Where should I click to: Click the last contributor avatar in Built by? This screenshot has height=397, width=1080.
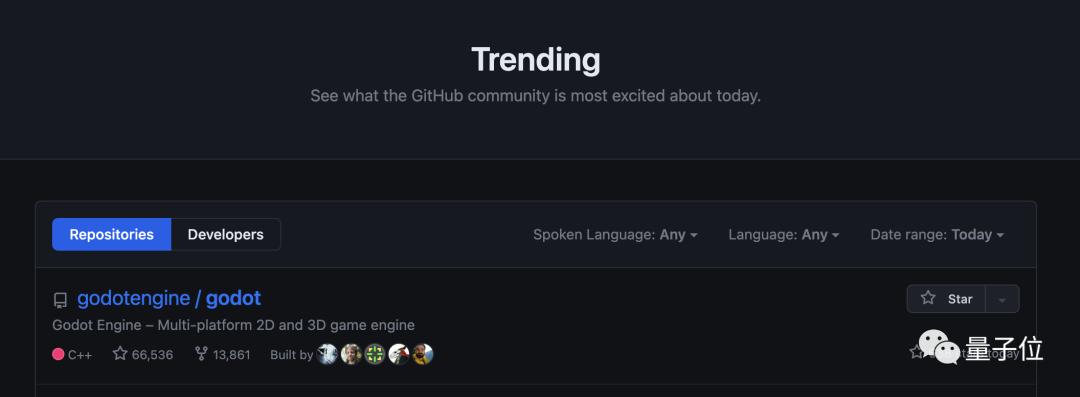[x=423, y=354]
